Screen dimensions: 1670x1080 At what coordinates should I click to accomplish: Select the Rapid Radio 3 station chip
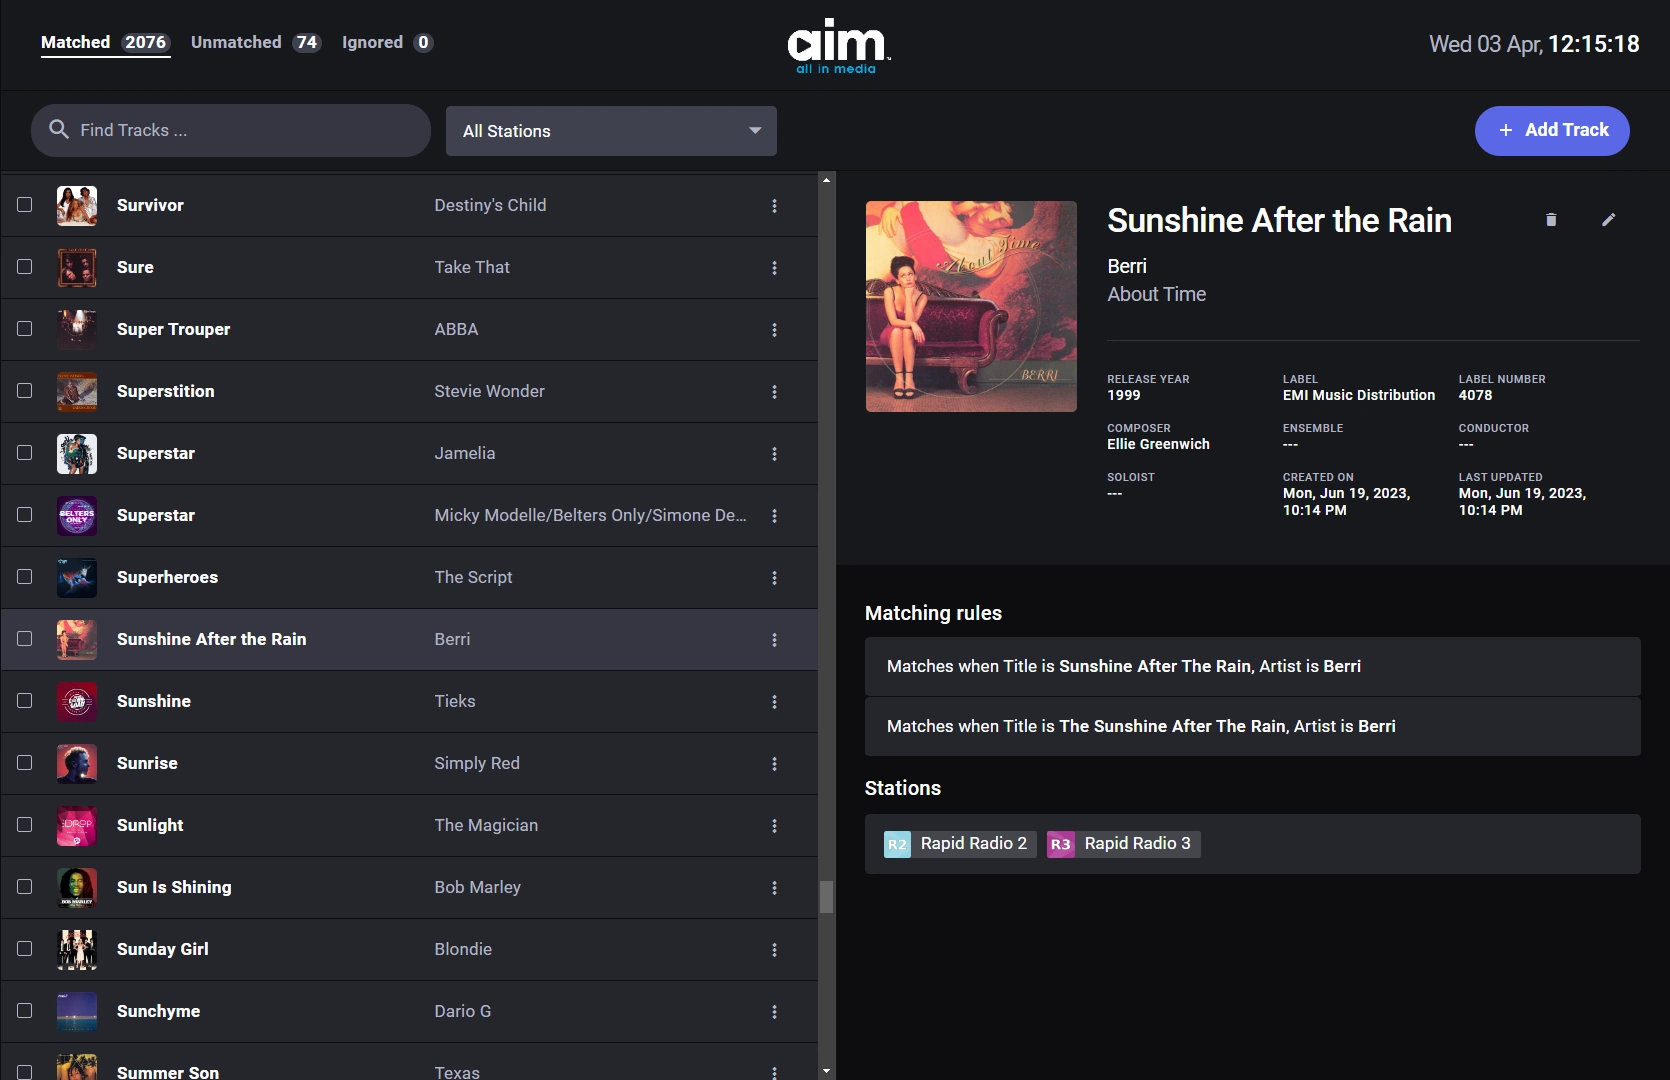1123,844
